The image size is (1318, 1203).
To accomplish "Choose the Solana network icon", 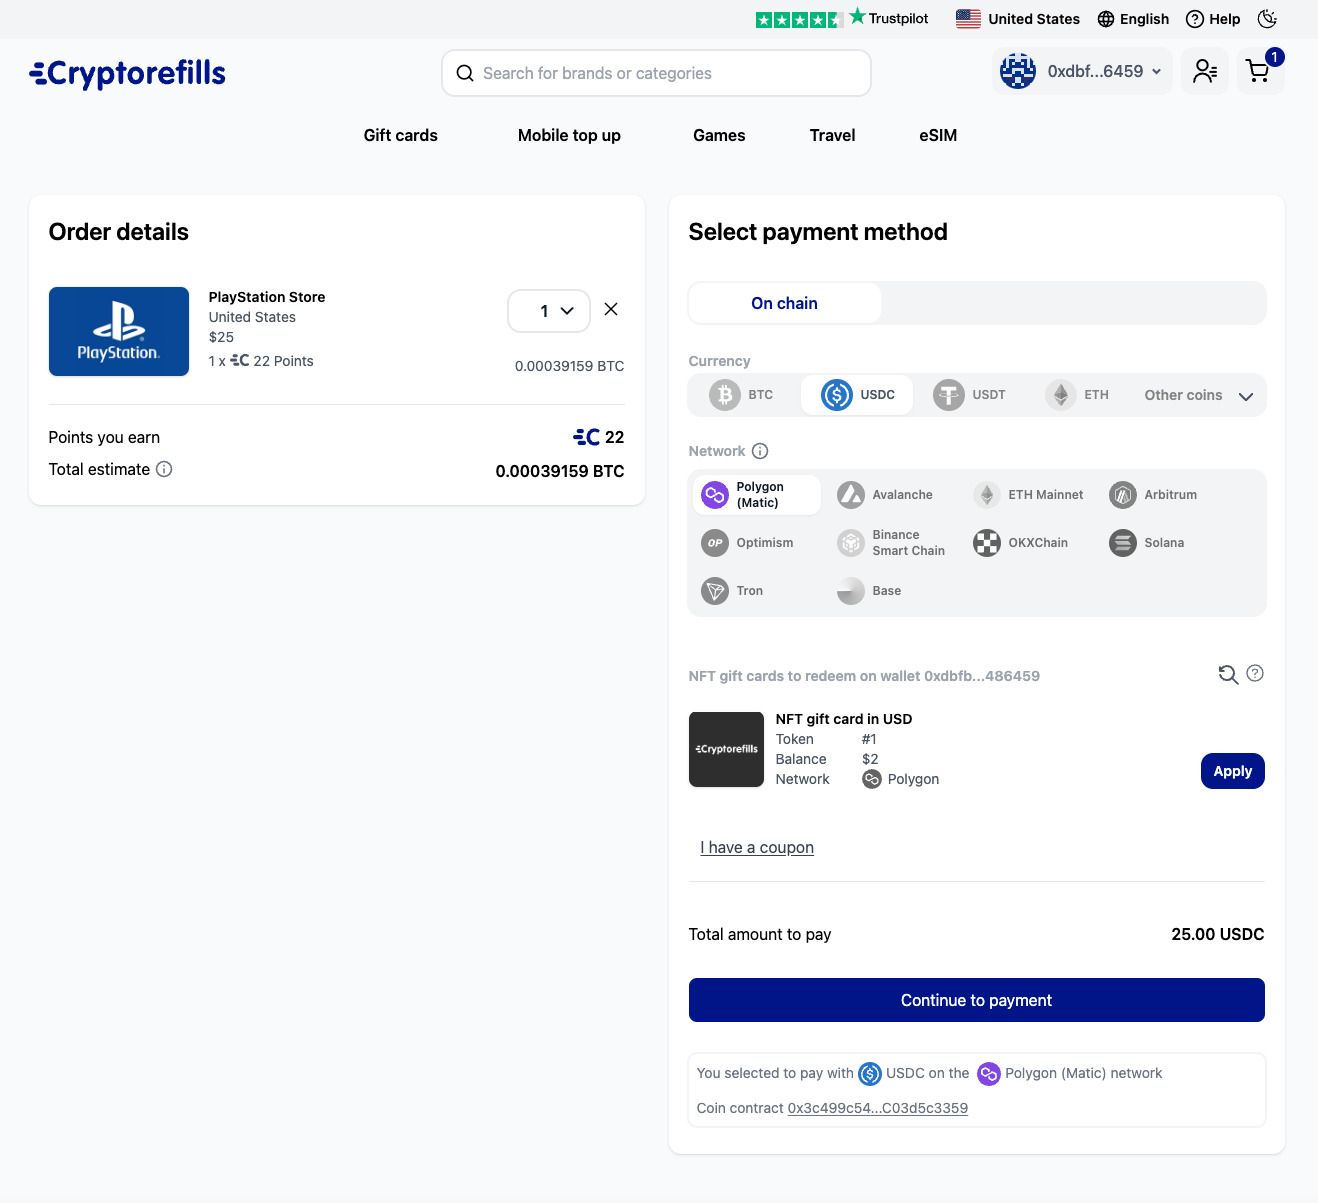I will click(1121, 542).
